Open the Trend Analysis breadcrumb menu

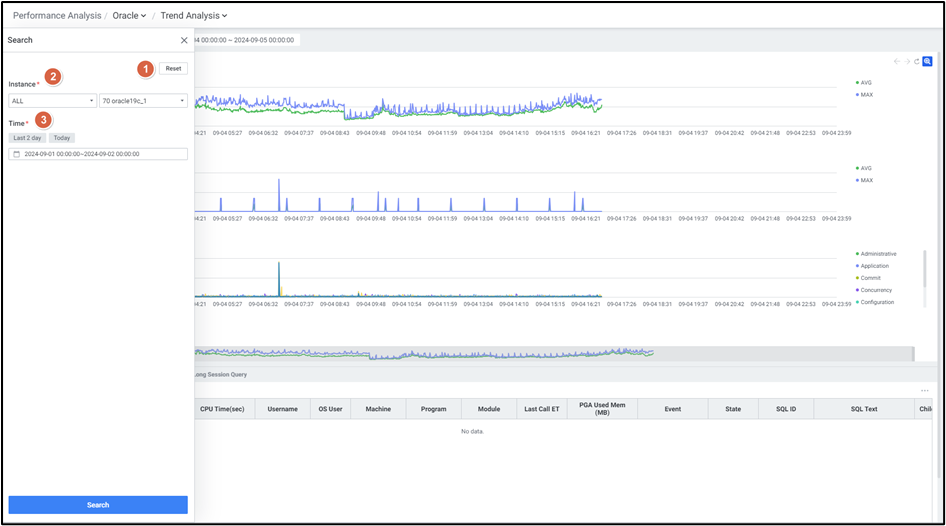pyautogui.click(x=193, y=16)
